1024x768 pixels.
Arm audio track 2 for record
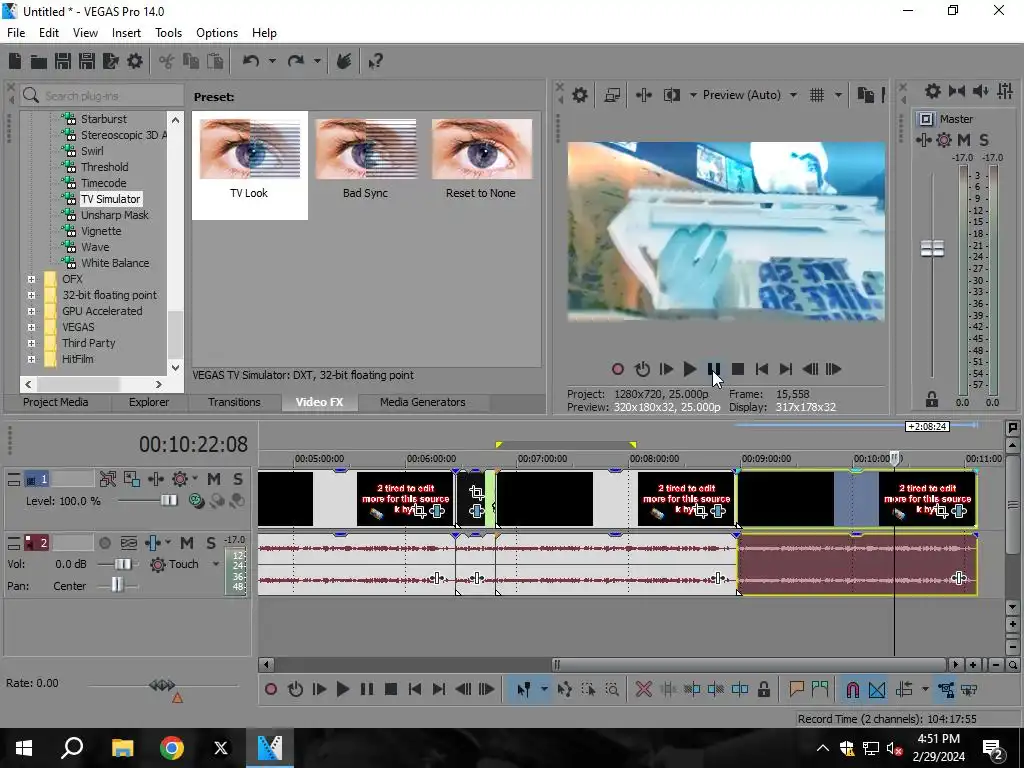tap(104, 543)
